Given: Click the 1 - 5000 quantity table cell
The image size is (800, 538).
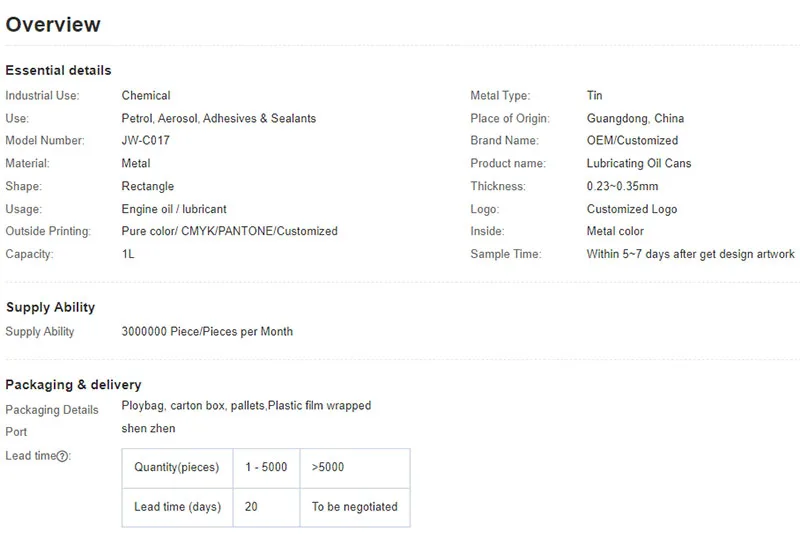Looking at the screenshot, I should pyautogui.click(x=266, y=467).
